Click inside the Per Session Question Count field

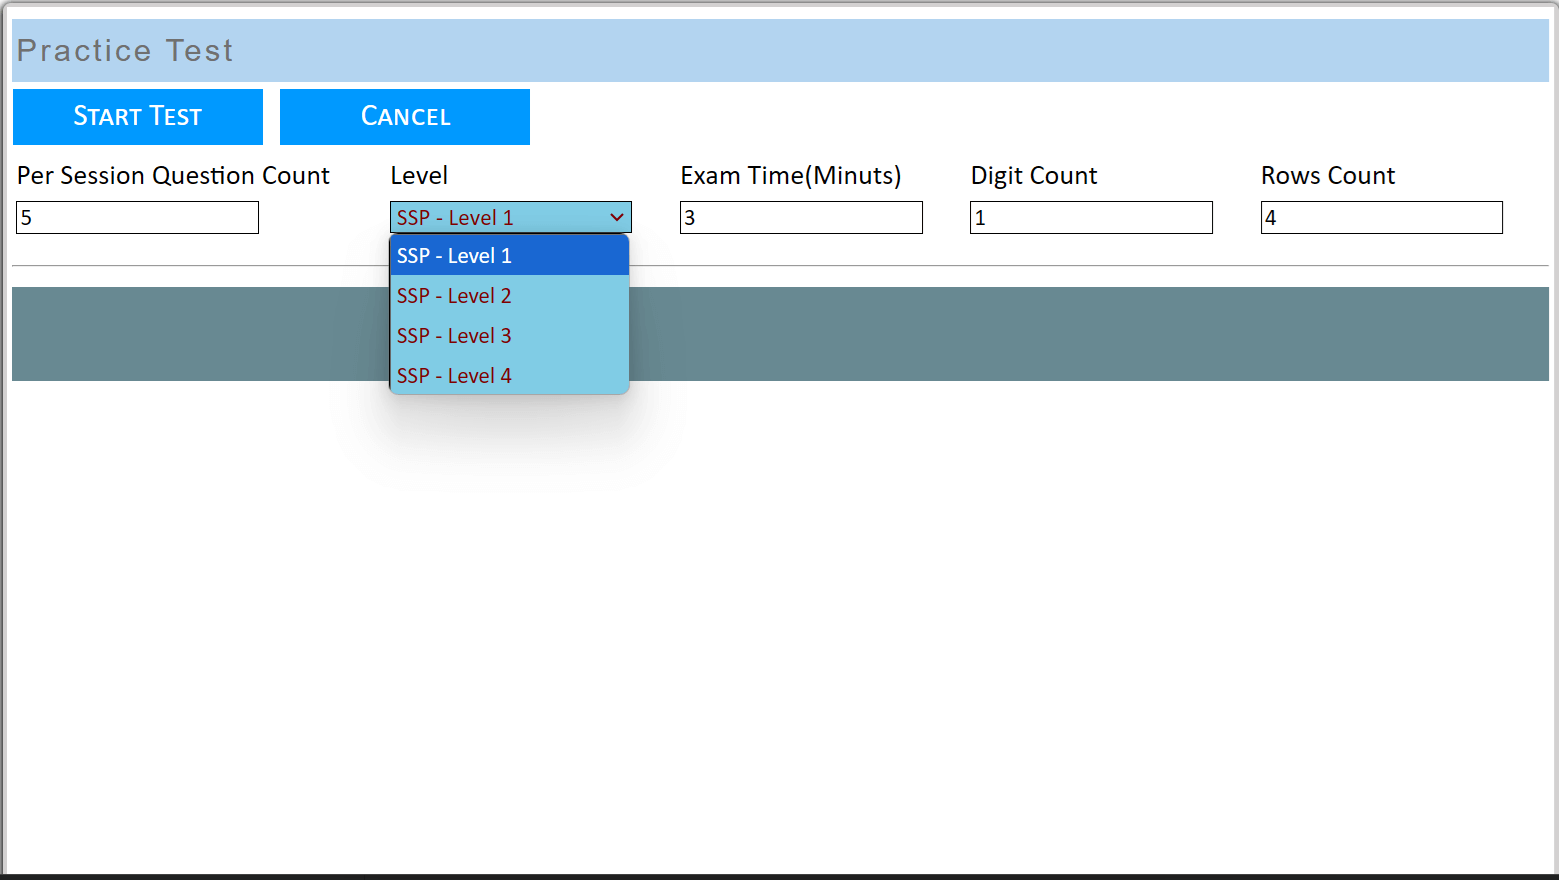136,217
